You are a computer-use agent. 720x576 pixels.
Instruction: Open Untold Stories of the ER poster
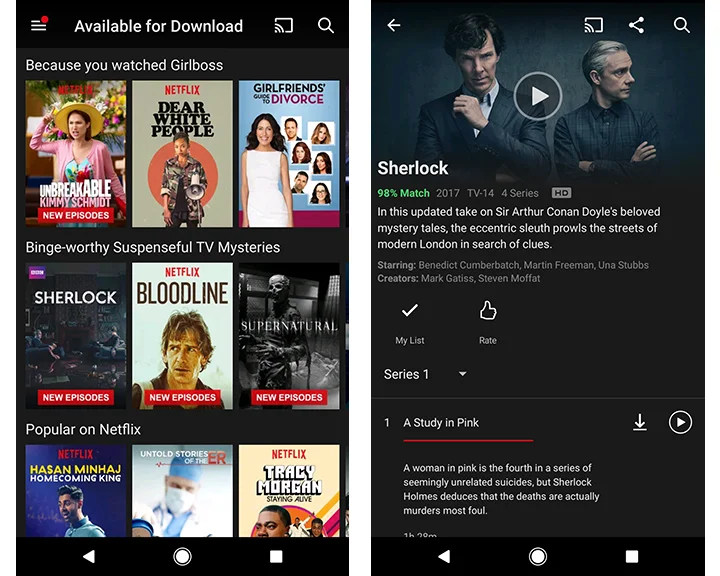(182, 491)
